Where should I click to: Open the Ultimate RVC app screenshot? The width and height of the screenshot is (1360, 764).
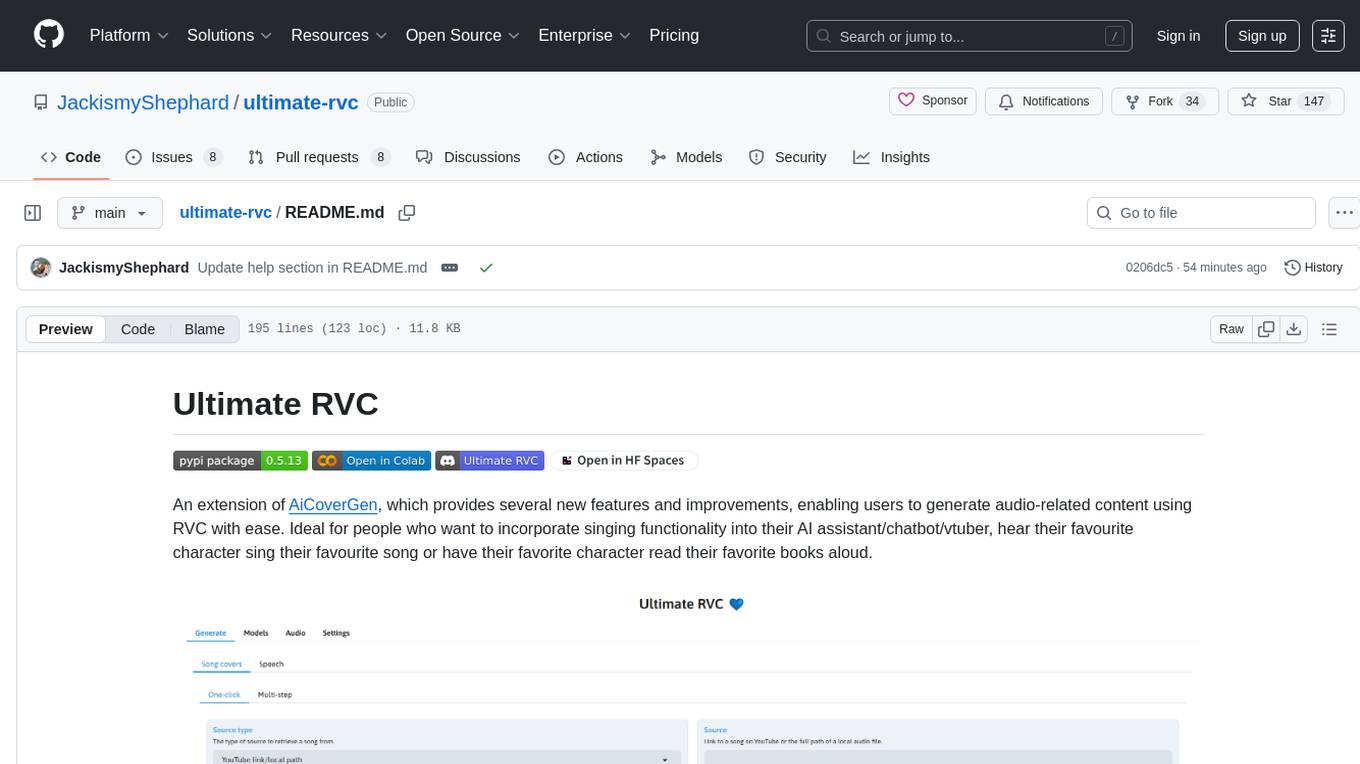[689, 678]
